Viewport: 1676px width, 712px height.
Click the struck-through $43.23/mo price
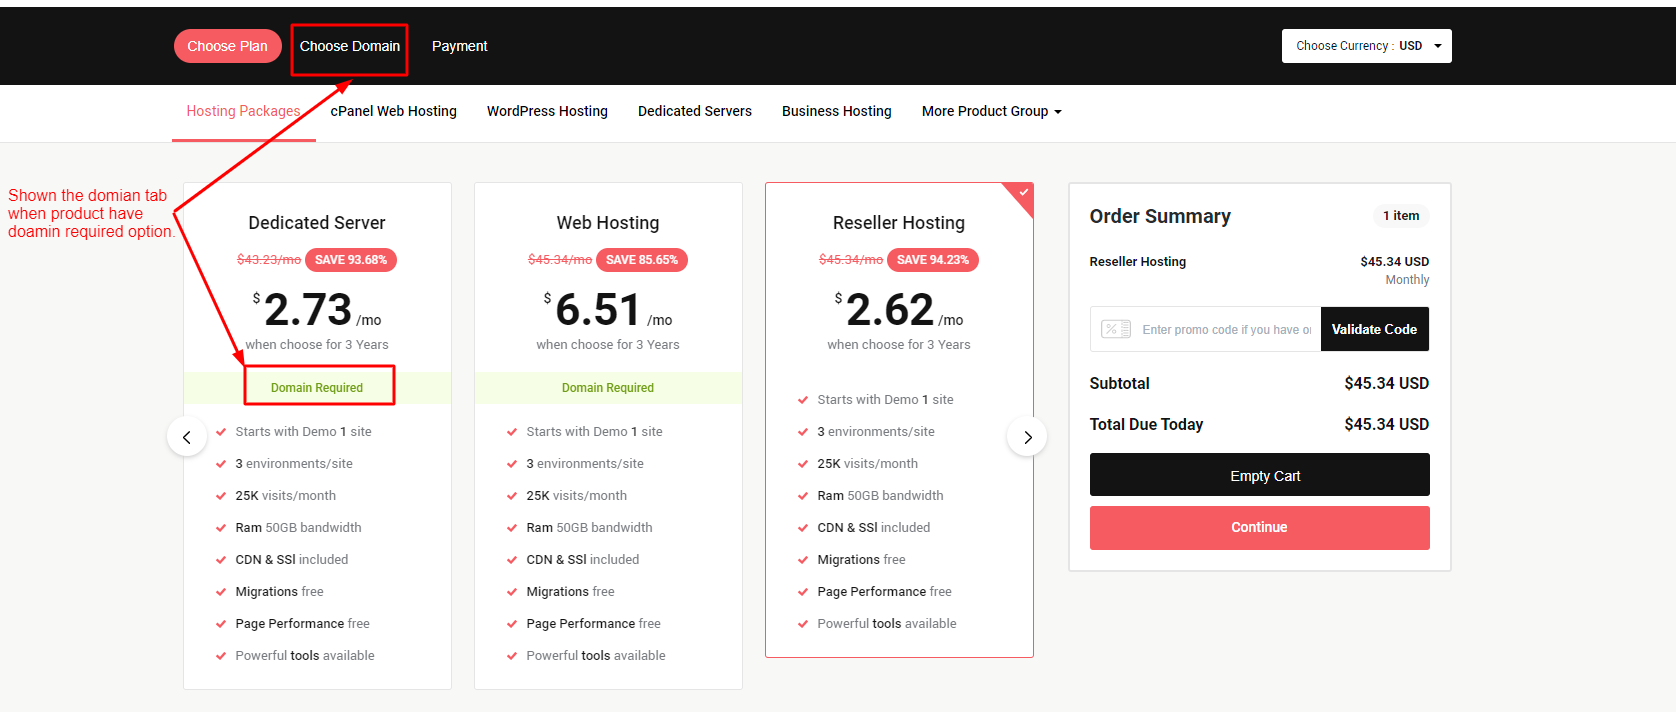tap(269, 260)
